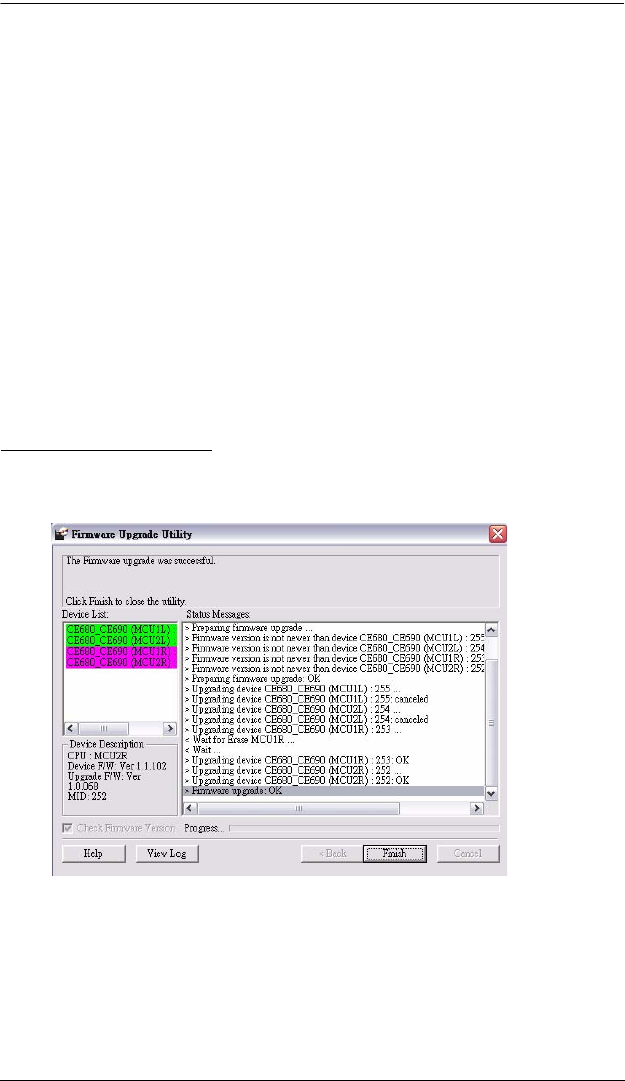Click Device List scrollbar left arrow
This screenshot has height=1081, width=625.
coord(72,728)
